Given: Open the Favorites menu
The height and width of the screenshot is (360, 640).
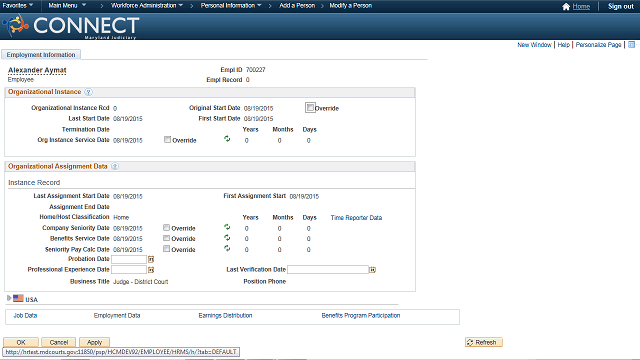Looking at the screenshot, I should click(18, 5).
